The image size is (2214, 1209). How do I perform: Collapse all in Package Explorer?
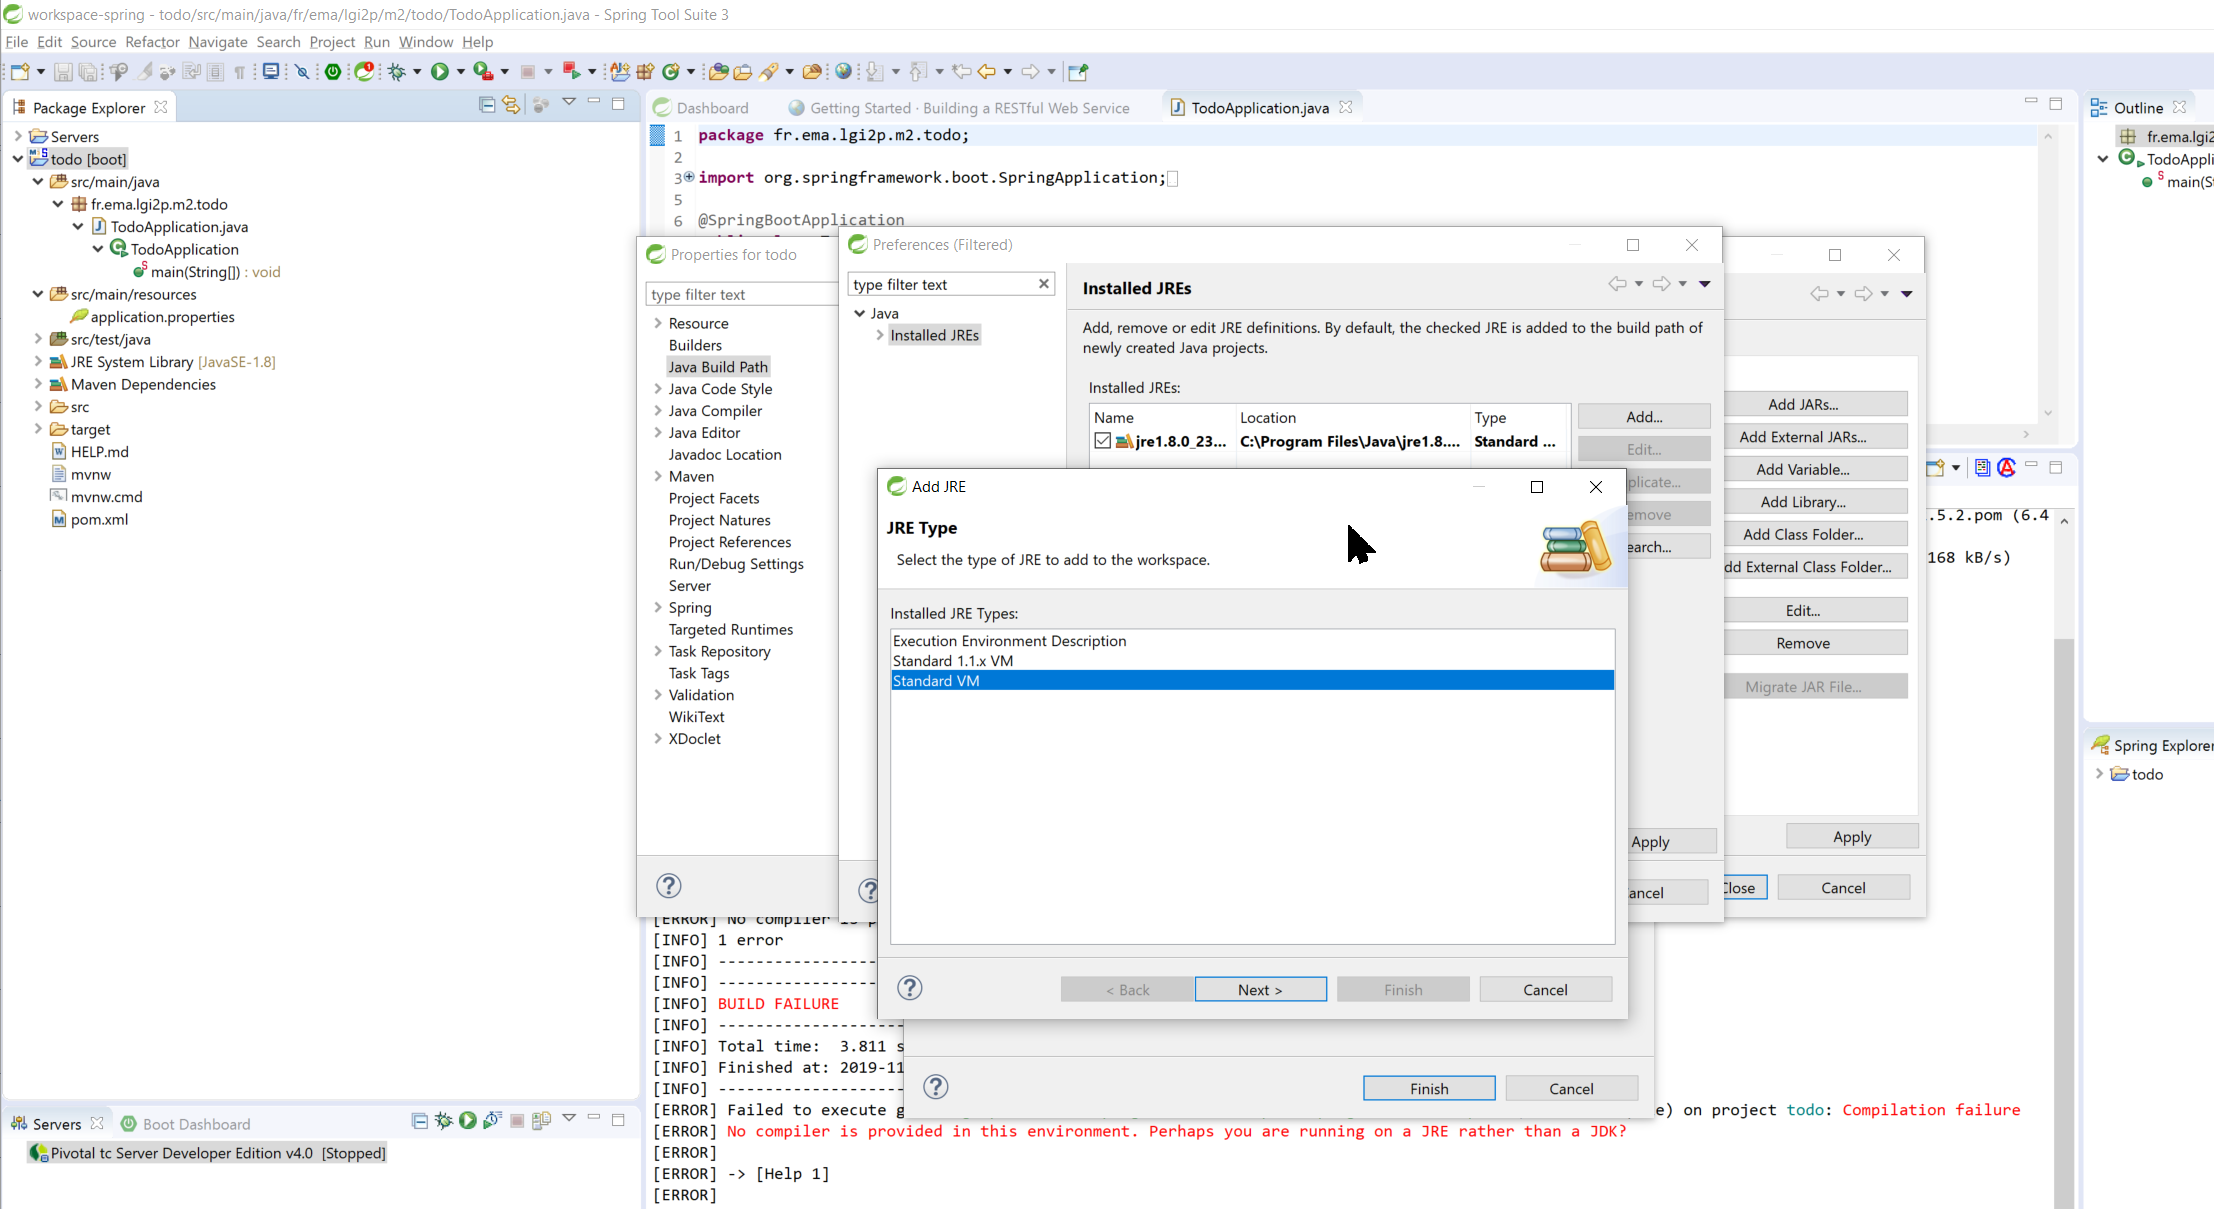click(487, 104)
